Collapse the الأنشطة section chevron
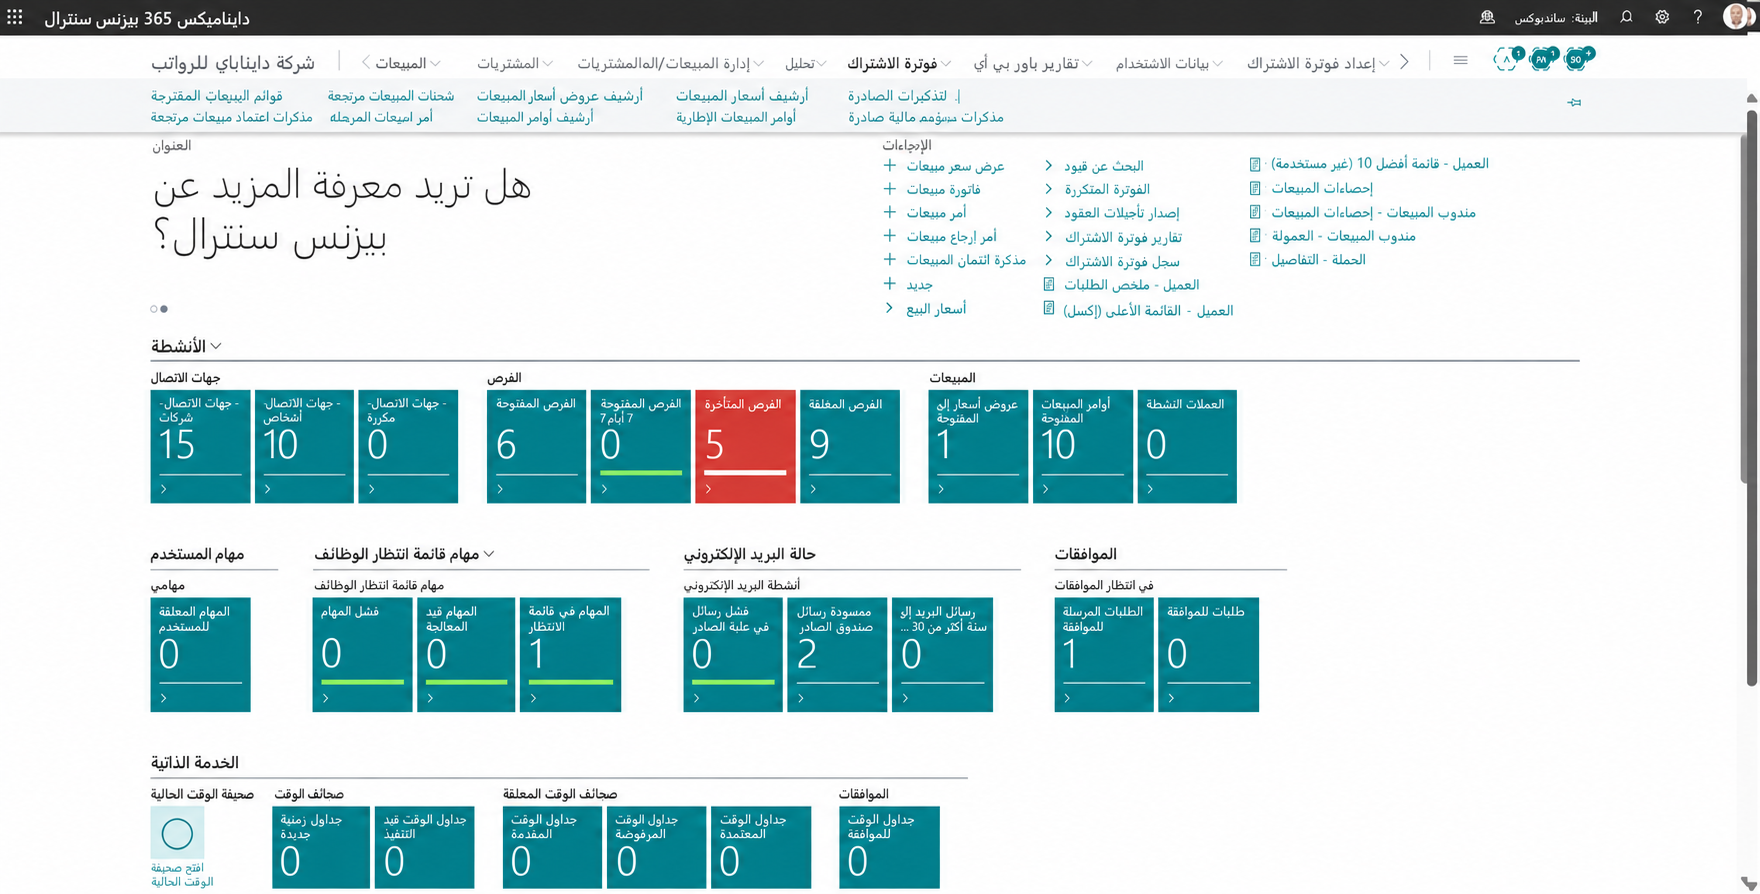Image resolution: width=1760 pixels, height=894 pixels. (215, 346)
